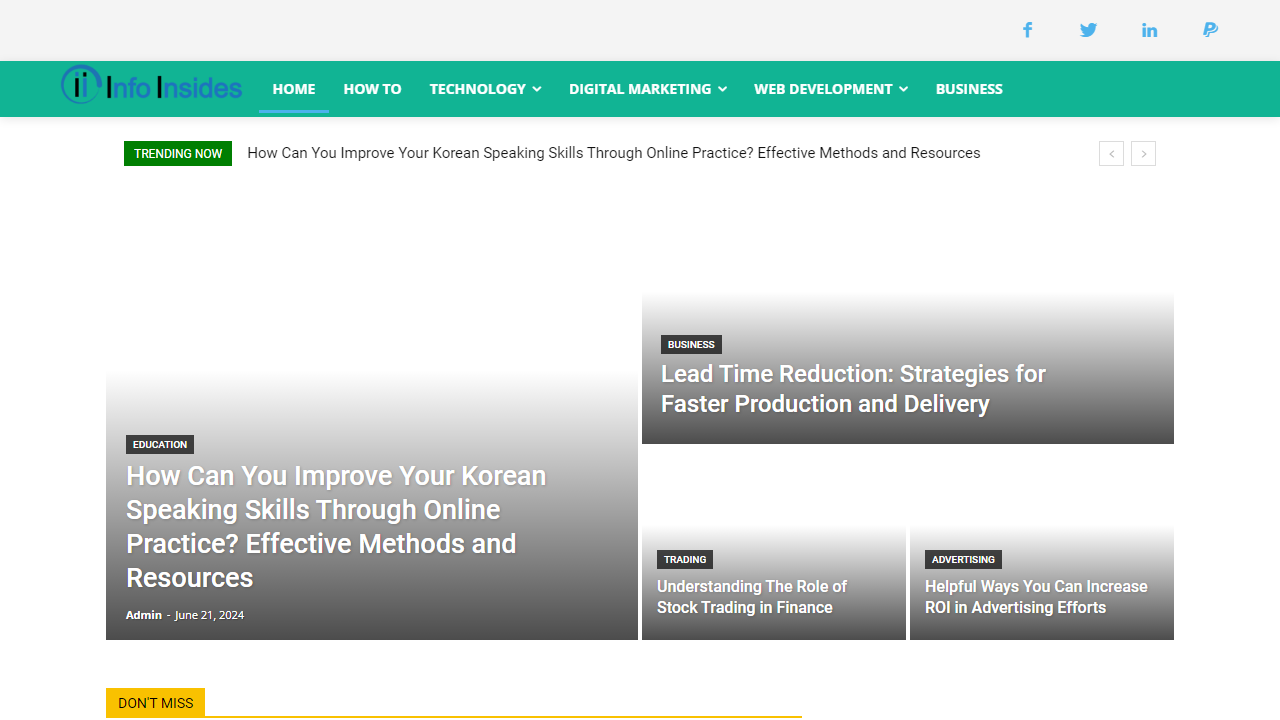This screenshot has width=1280, height=720.
Task: Open the Twitter social icon
Action: 1088,30
